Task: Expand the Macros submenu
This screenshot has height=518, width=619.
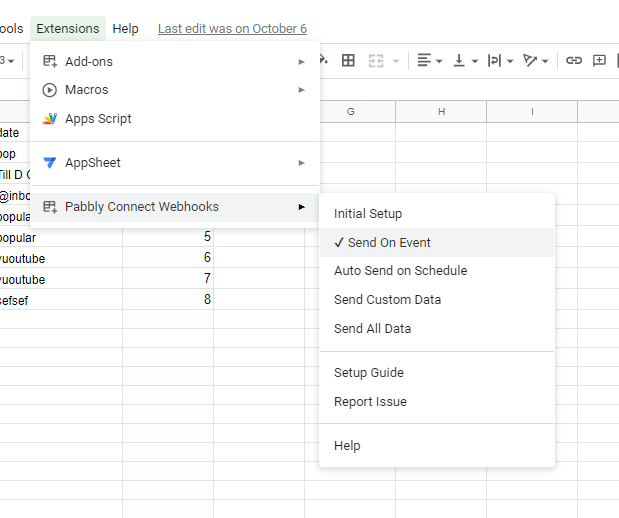Action: (175, 90)
